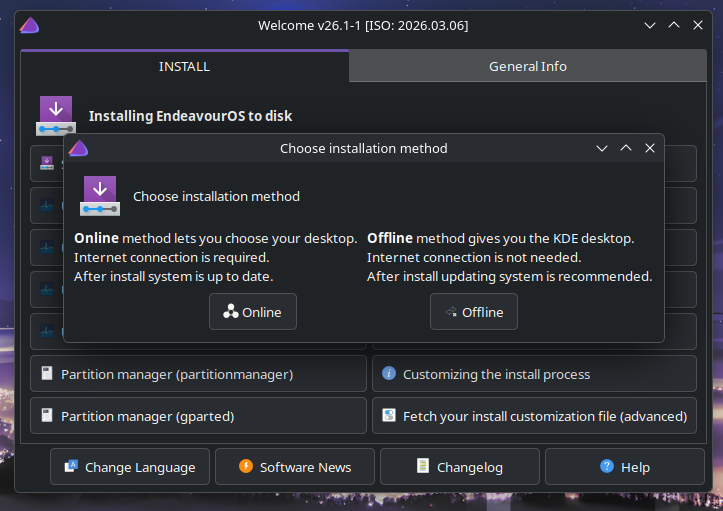Click the disk install icon in the Welcome header
The width and height of the screenshot is (723, 511).
(56, 115)
